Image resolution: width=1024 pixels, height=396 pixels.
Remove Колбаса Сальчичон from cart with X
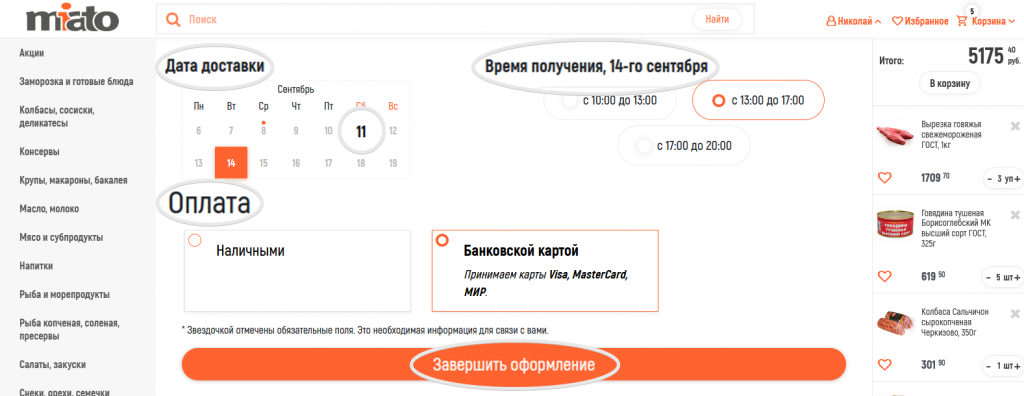point(1014,314)
